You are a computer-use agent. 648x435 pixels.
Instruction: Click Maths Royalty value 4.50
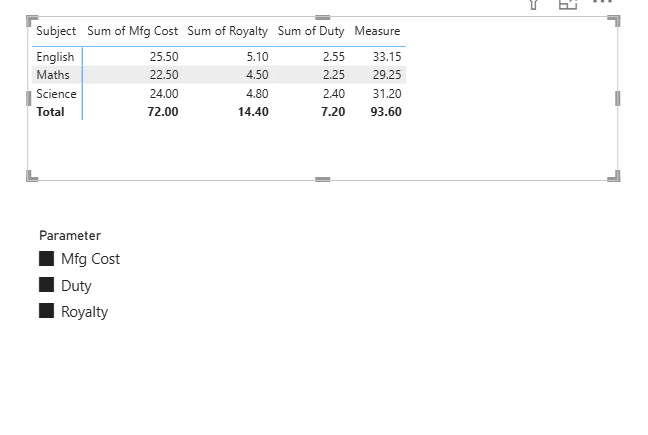[257, 75]
